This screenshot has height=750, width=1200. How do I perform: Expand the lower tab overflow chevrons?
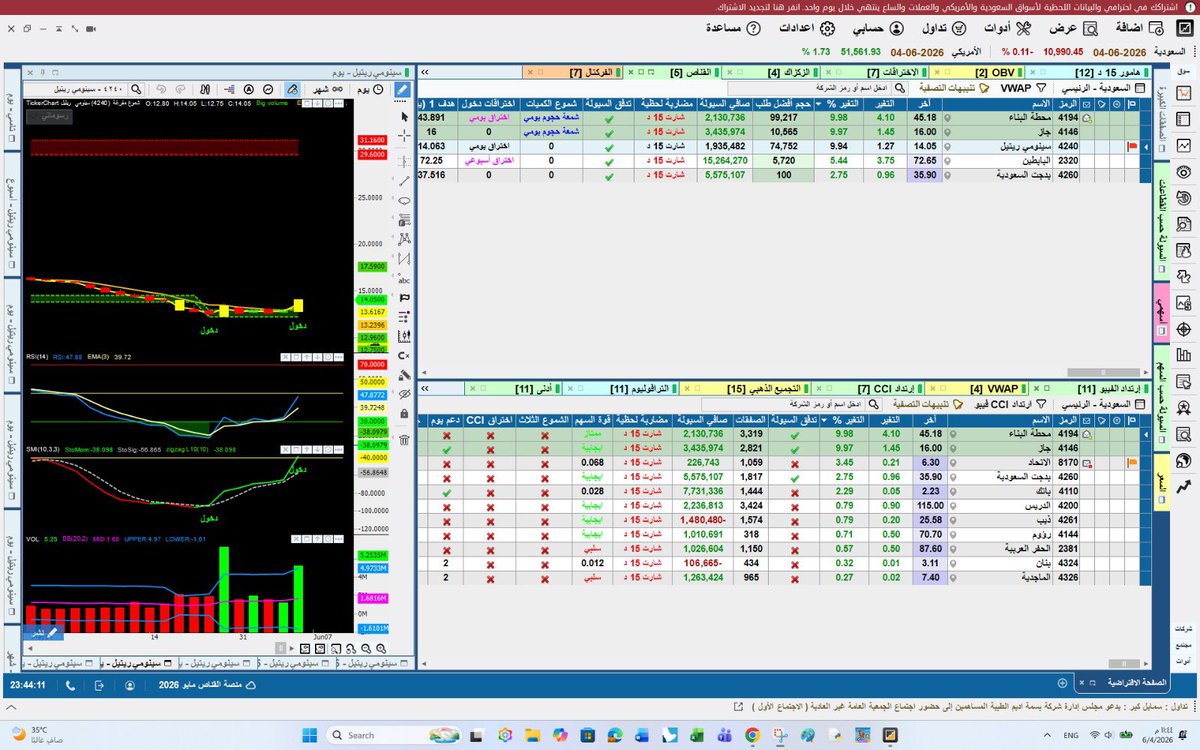tap(425, 388)
